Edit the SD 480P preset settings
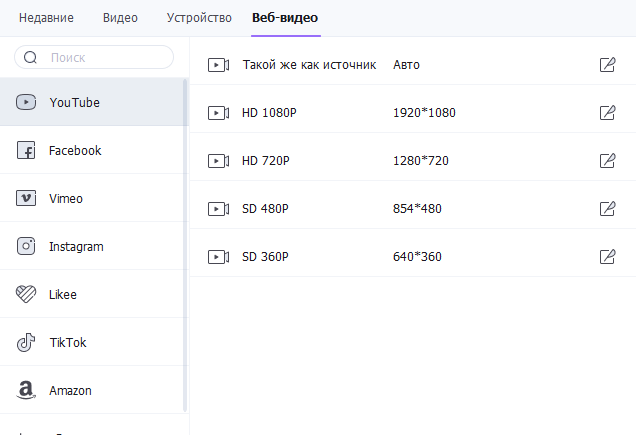 [608, 209]
